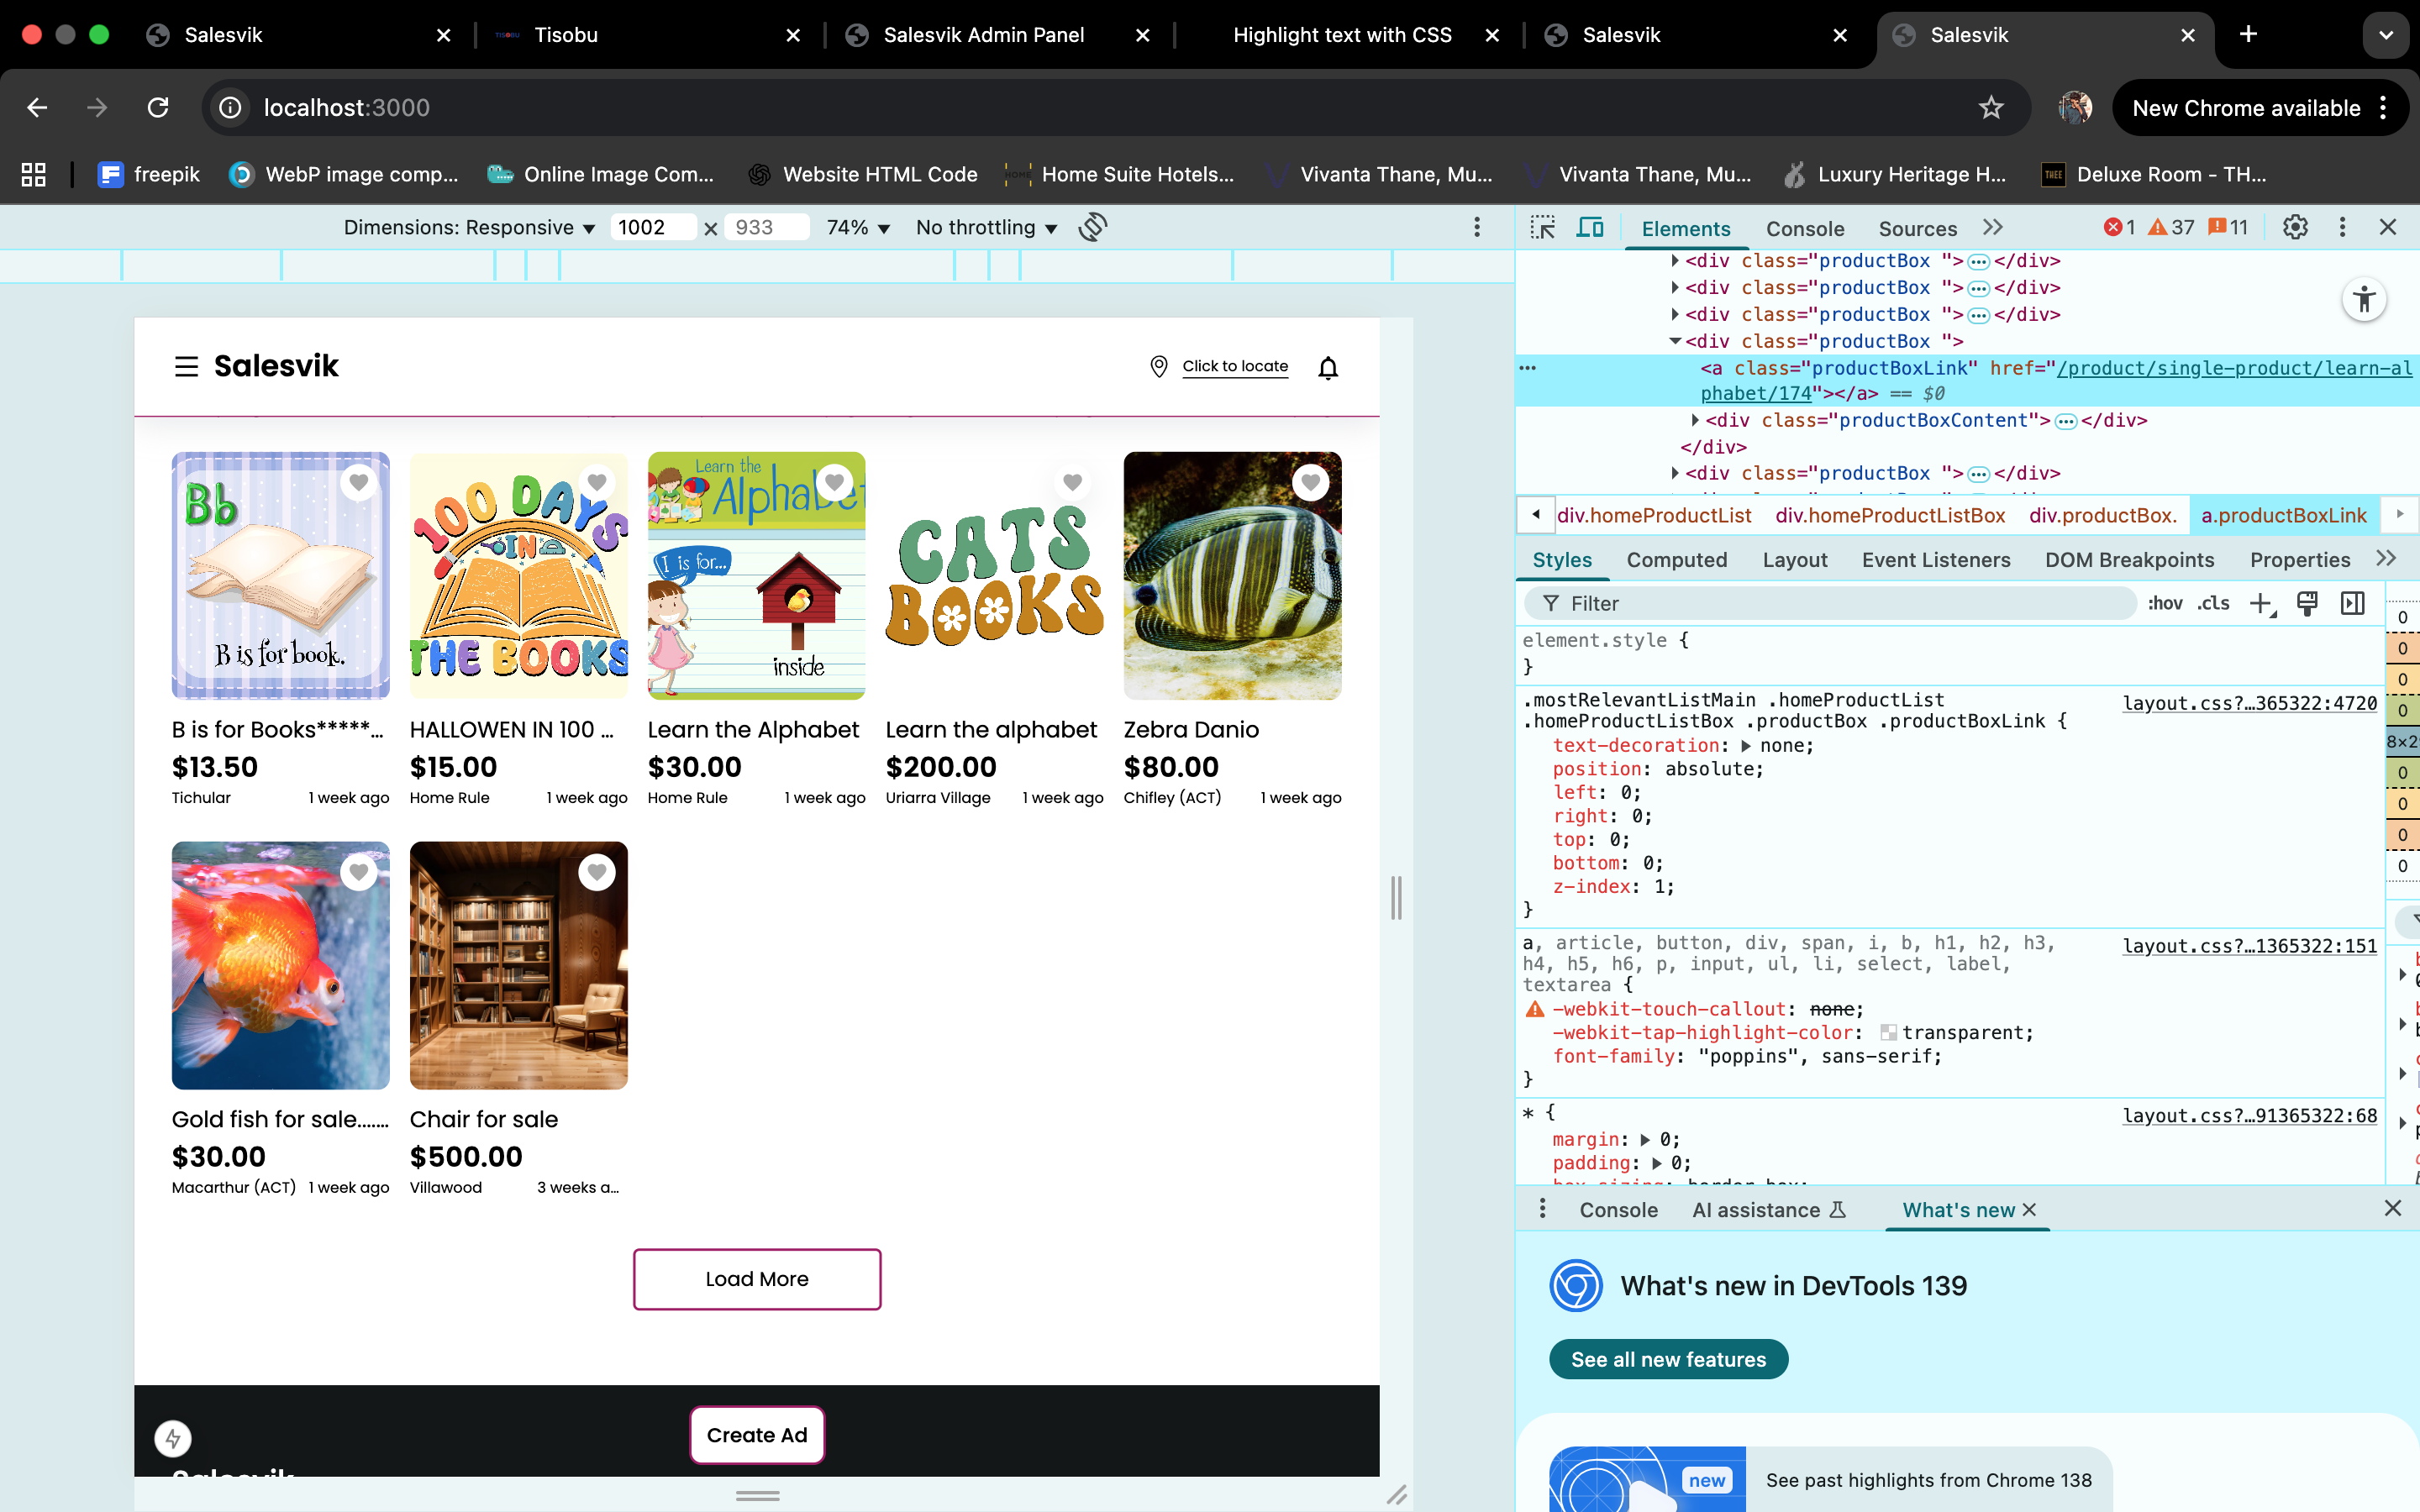Favorite the Zebra Danio product heart
Viewport: 2420px width, 1512px height.
1309,483
